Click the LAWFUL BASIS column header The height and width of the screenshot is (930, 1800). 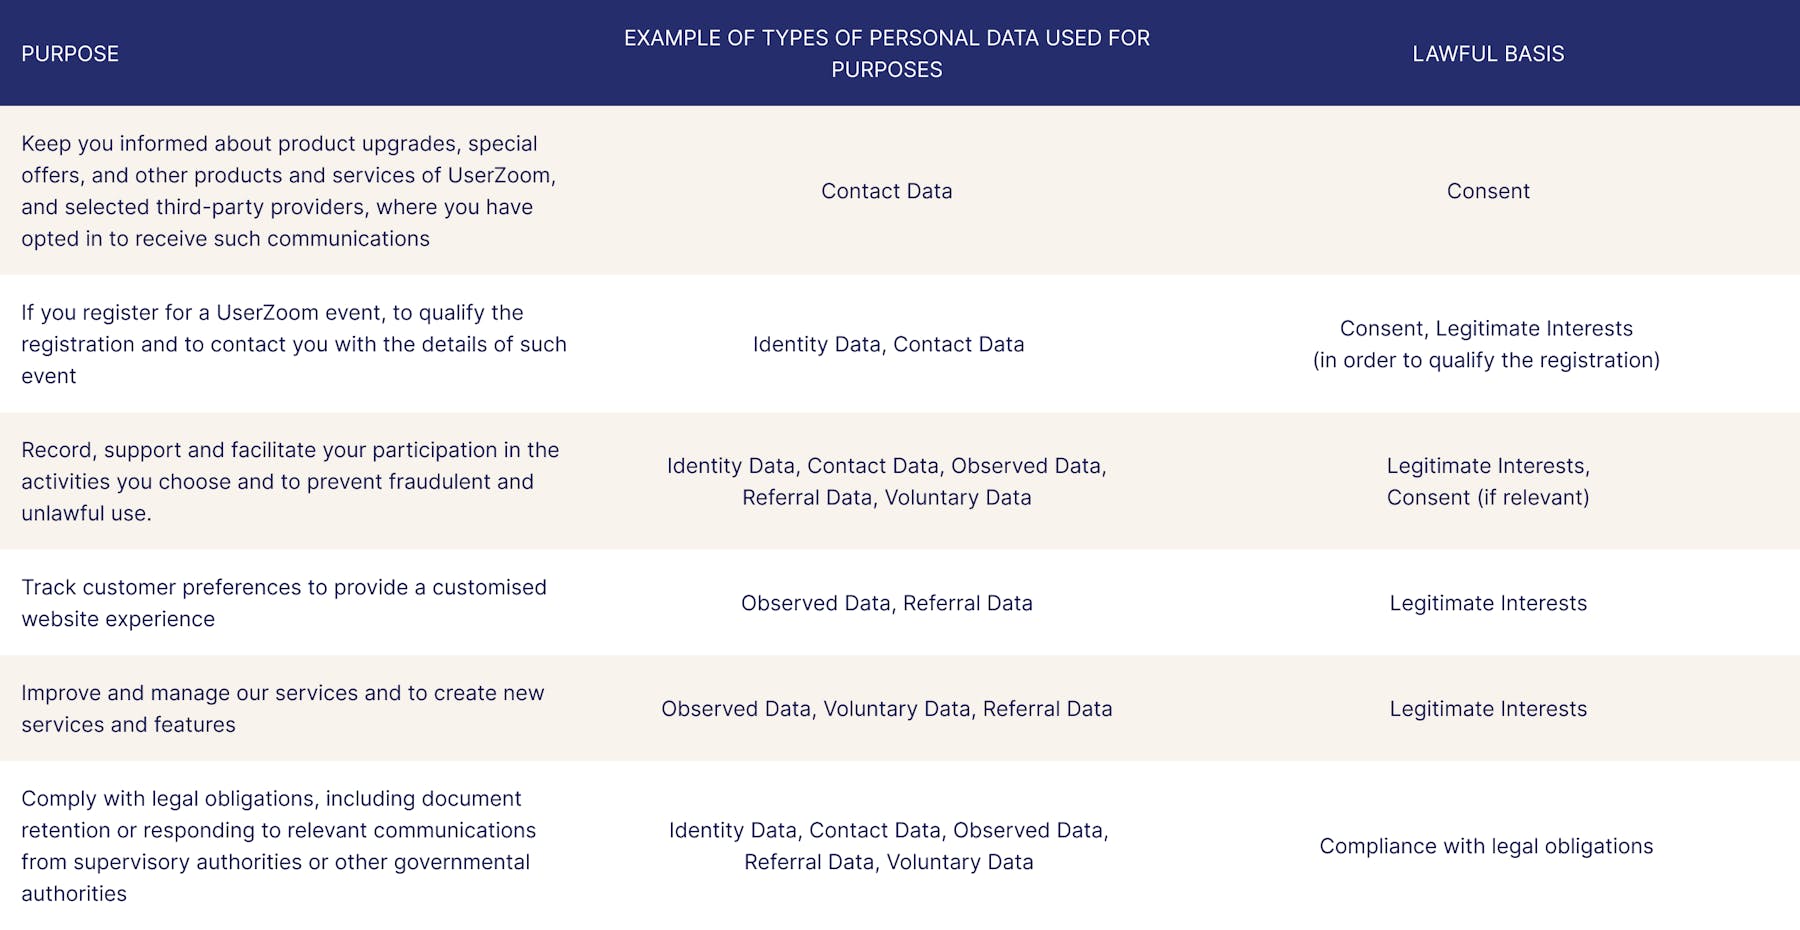1488,54
